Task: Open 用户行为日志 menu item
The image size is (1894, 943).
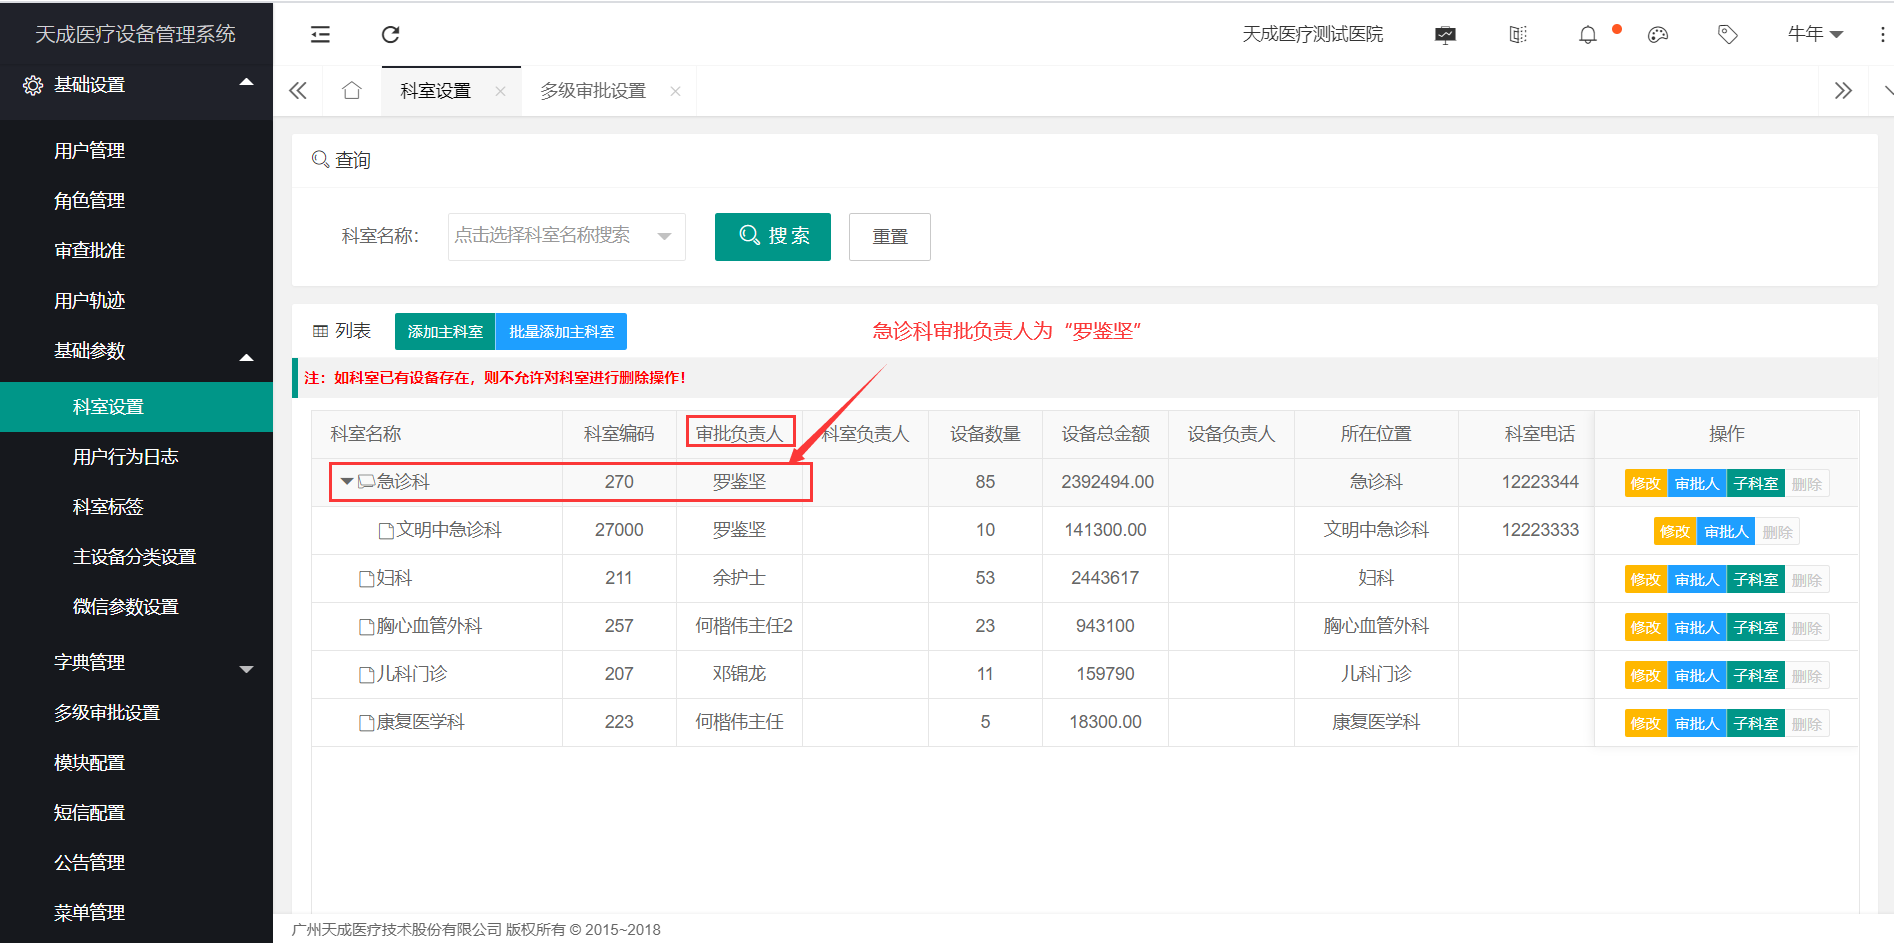Action: 125,457
